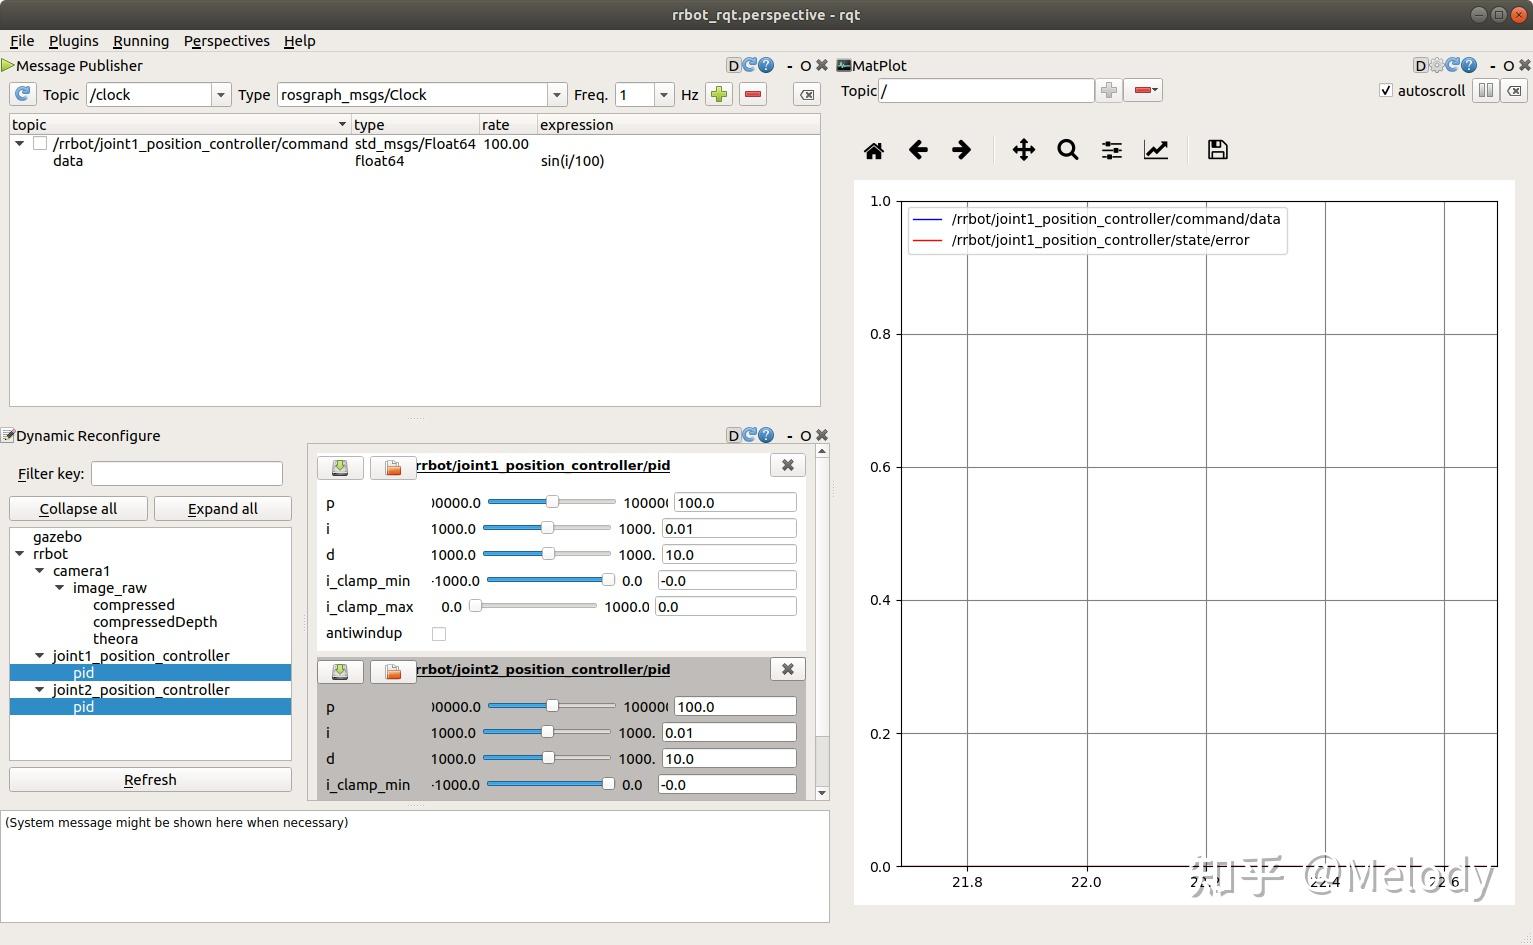Viewport: 1533px width, 945px height.
Task: Save the plot figure with floppy icon
Action: [x=1217, y=150]
